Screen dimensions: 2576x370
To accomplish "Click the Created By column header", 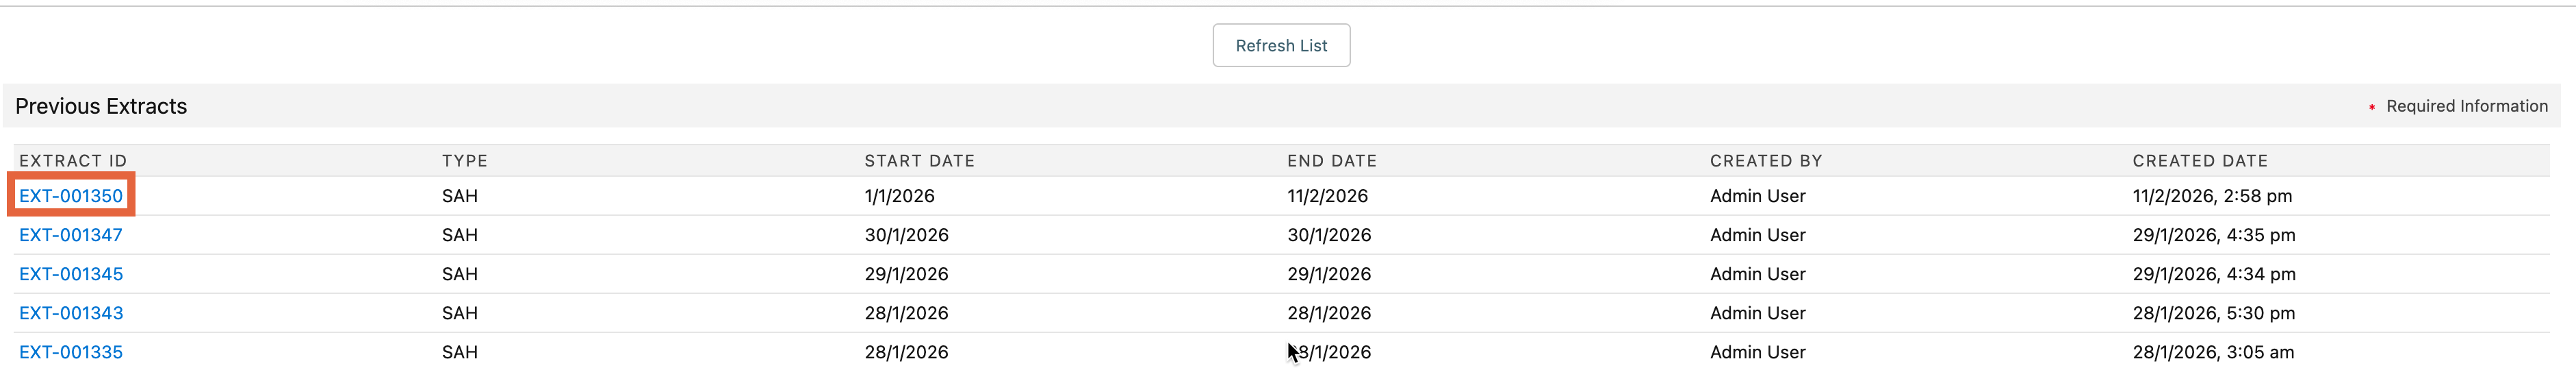I will tap(1766, 161).
